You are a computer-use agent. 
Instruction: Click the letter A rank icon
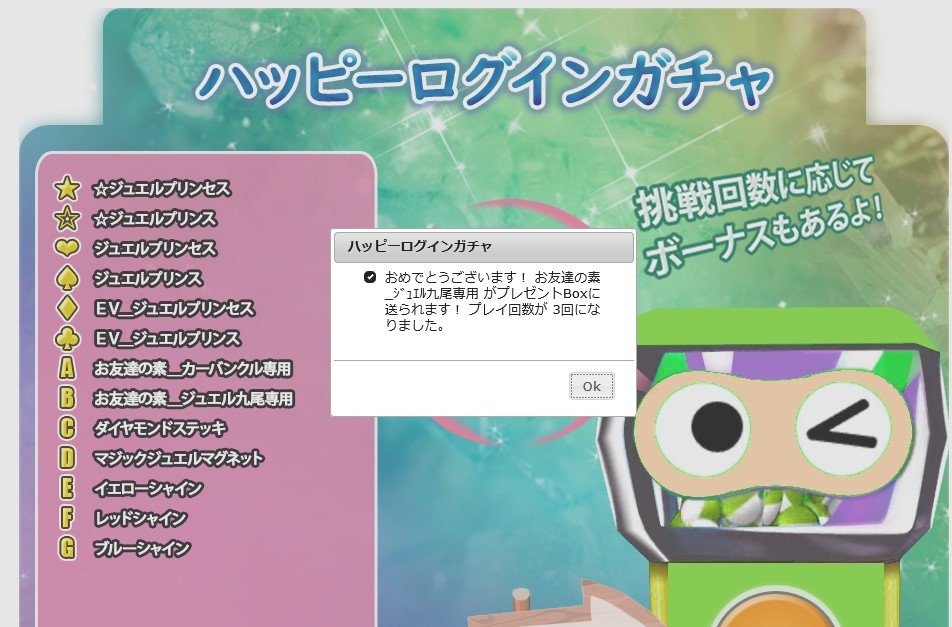pos(67,368)
